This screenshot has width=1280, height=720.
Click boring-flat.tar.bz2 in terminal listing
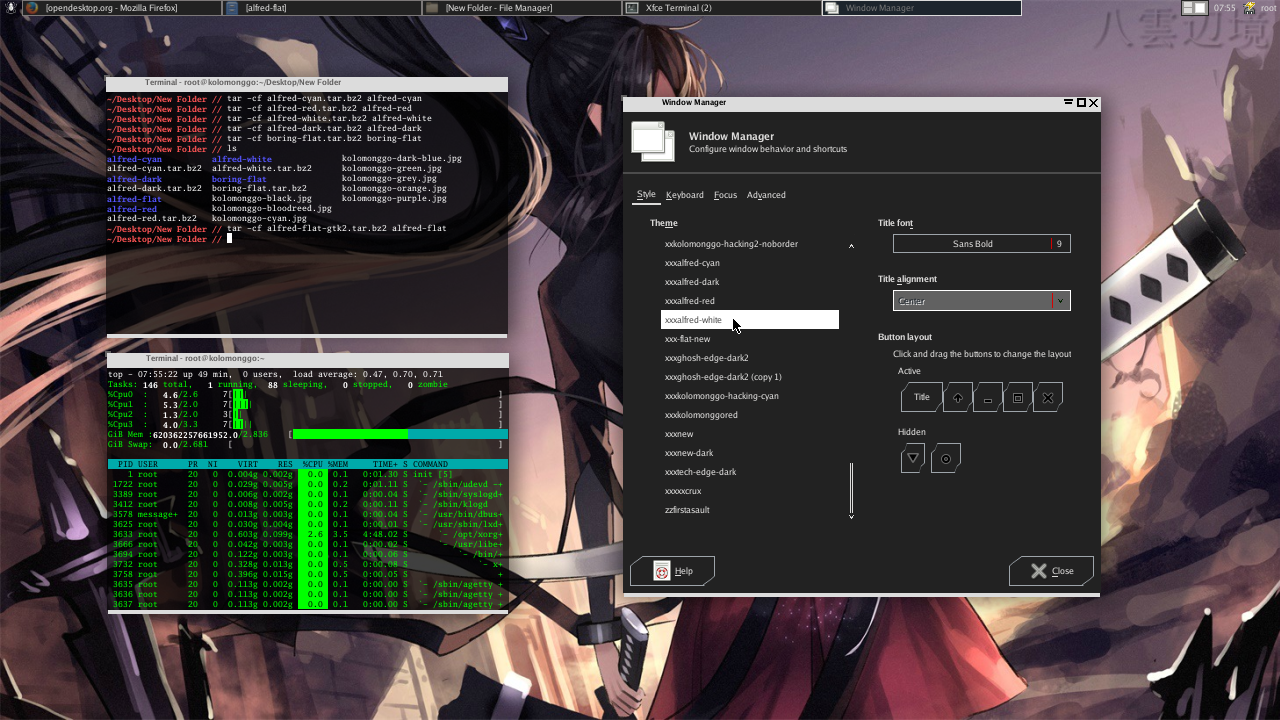(x=259, y=189)
